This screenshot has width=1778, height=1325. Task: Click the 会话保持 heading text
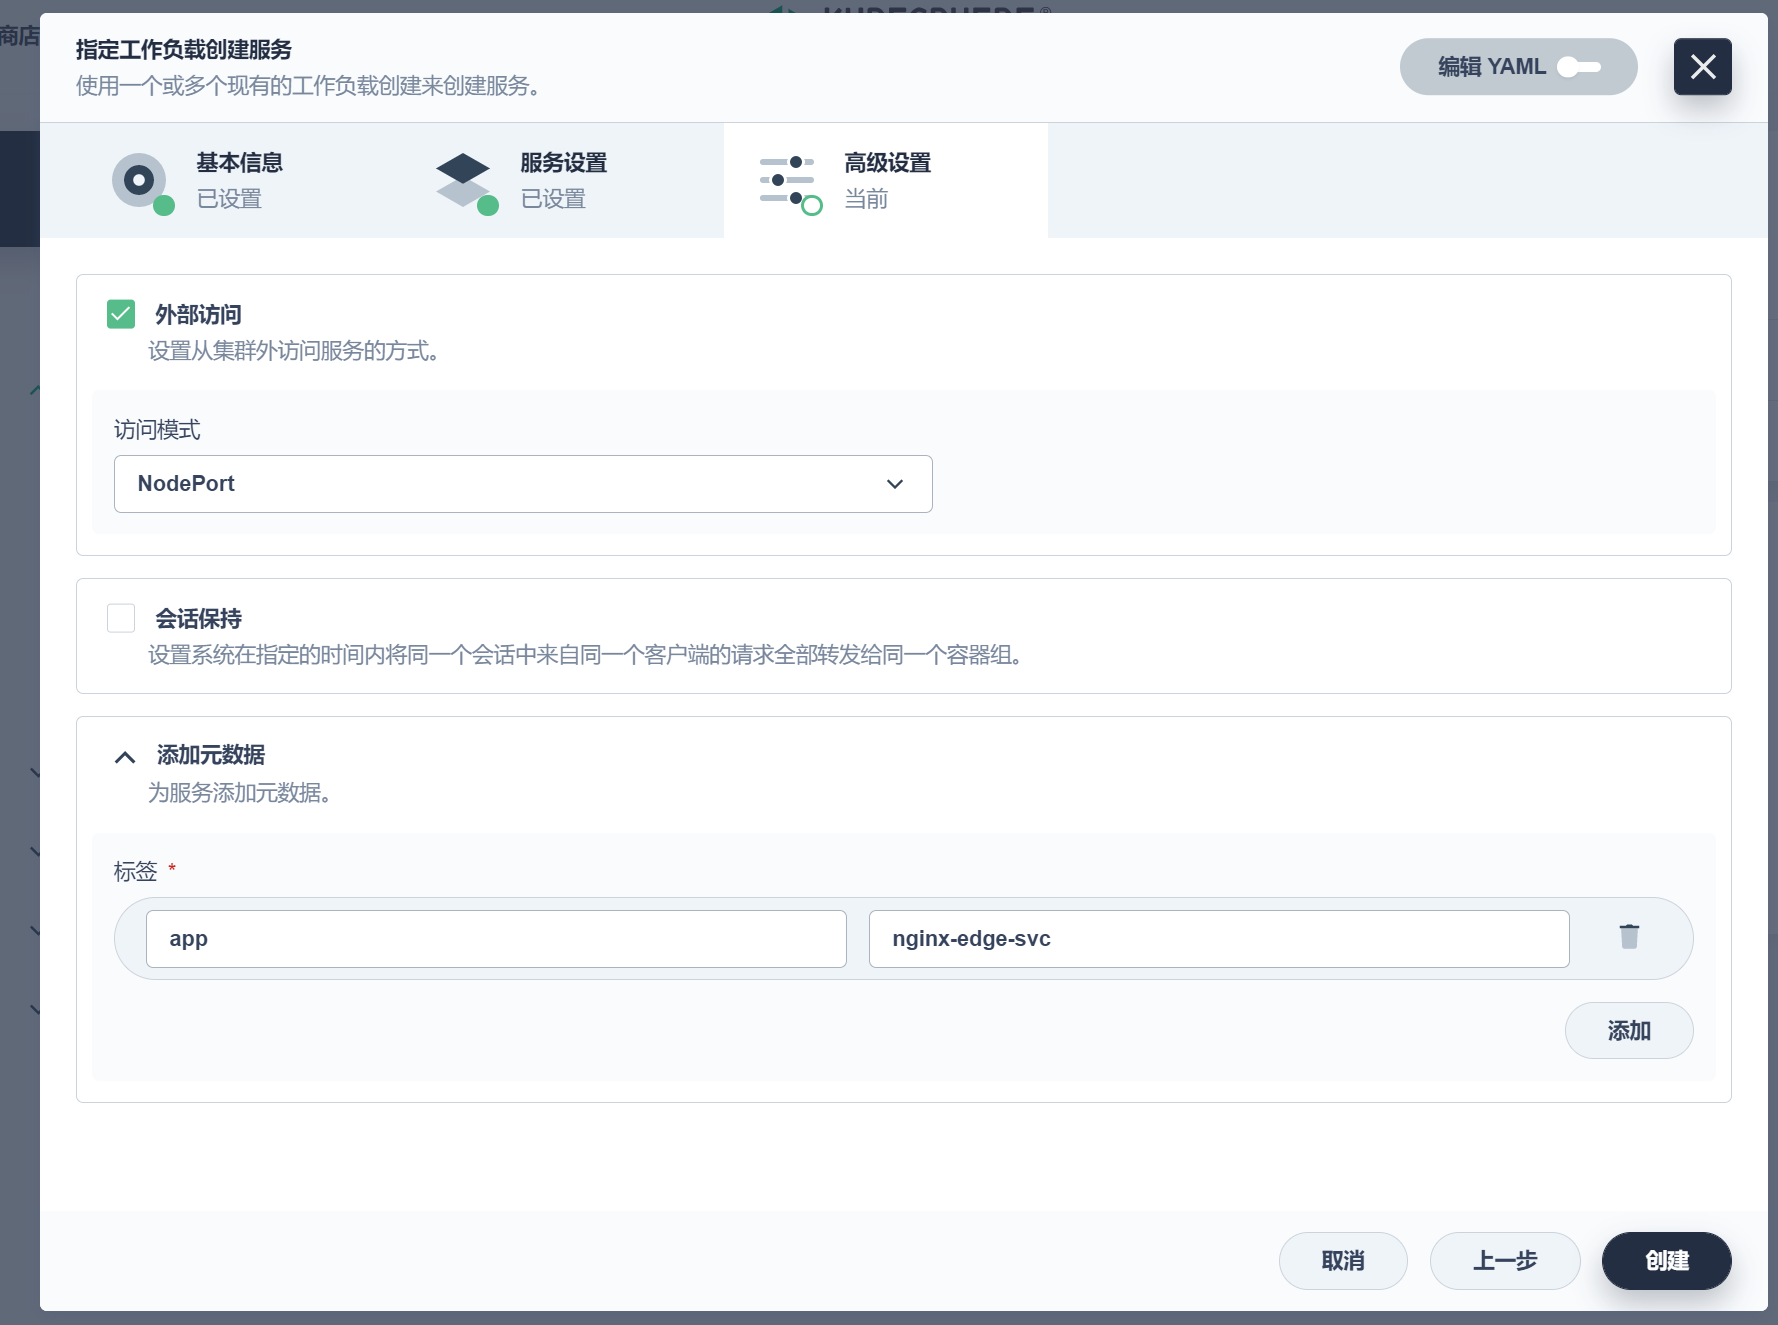[x=198, y=619]
